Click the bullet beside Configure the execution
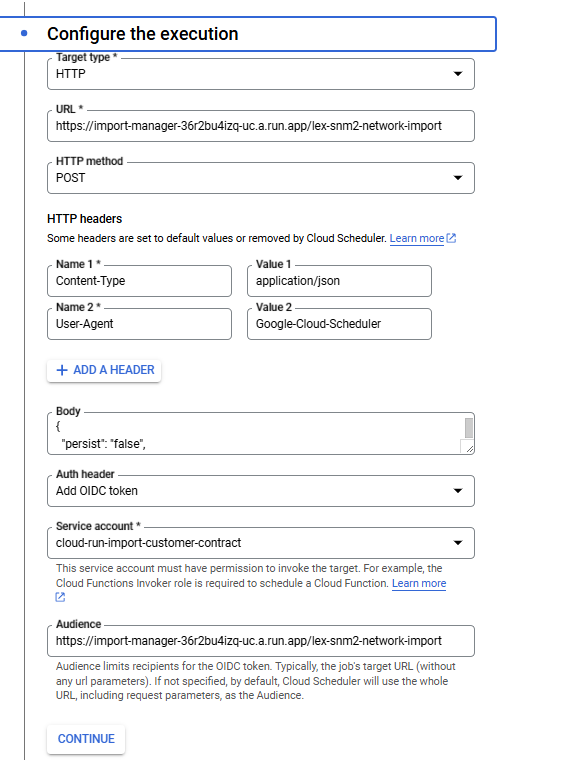Screen dimensions: 567x760 [24, 33]
